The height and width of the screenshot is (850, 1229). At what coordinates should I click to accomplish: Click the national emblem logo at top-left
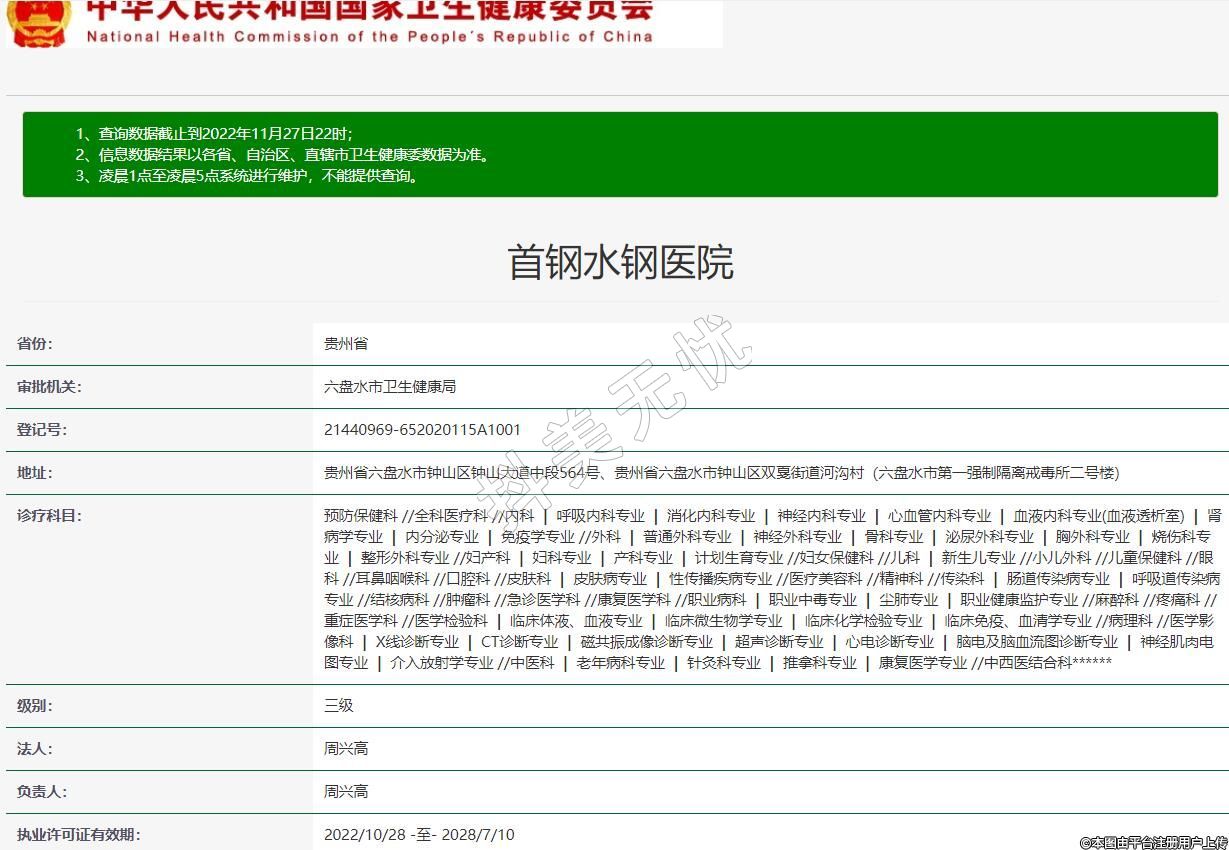pyautogui.click(x=38, y=22)
